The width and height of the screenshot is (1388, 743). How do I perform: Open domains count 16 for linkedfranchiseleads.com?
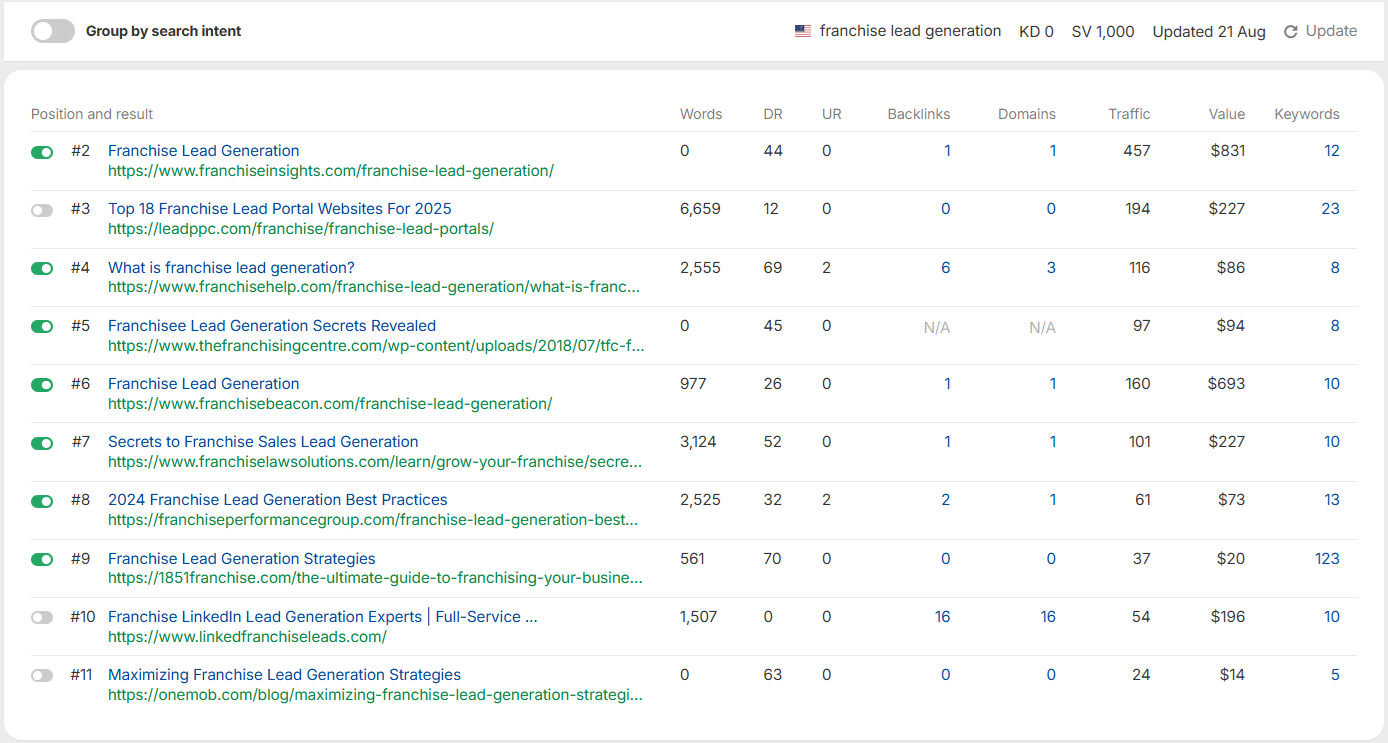(1048, 617)
